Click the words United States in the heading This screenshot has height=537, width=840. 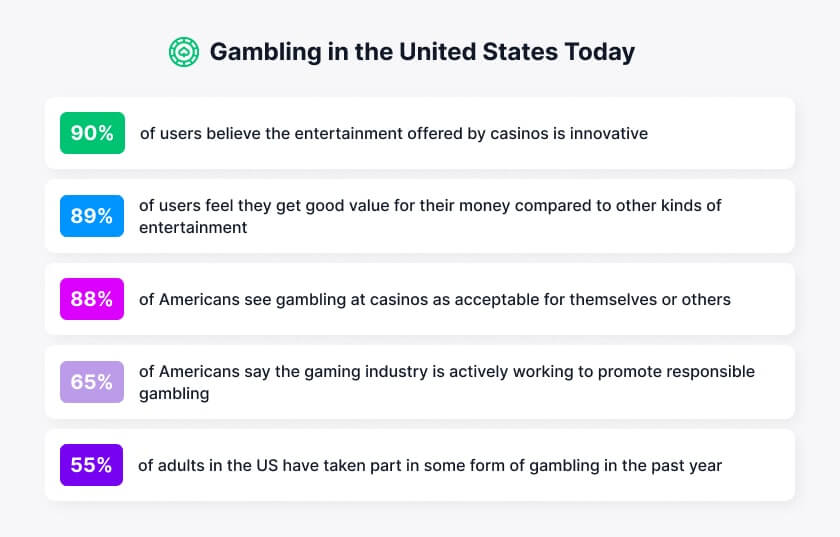478,52
